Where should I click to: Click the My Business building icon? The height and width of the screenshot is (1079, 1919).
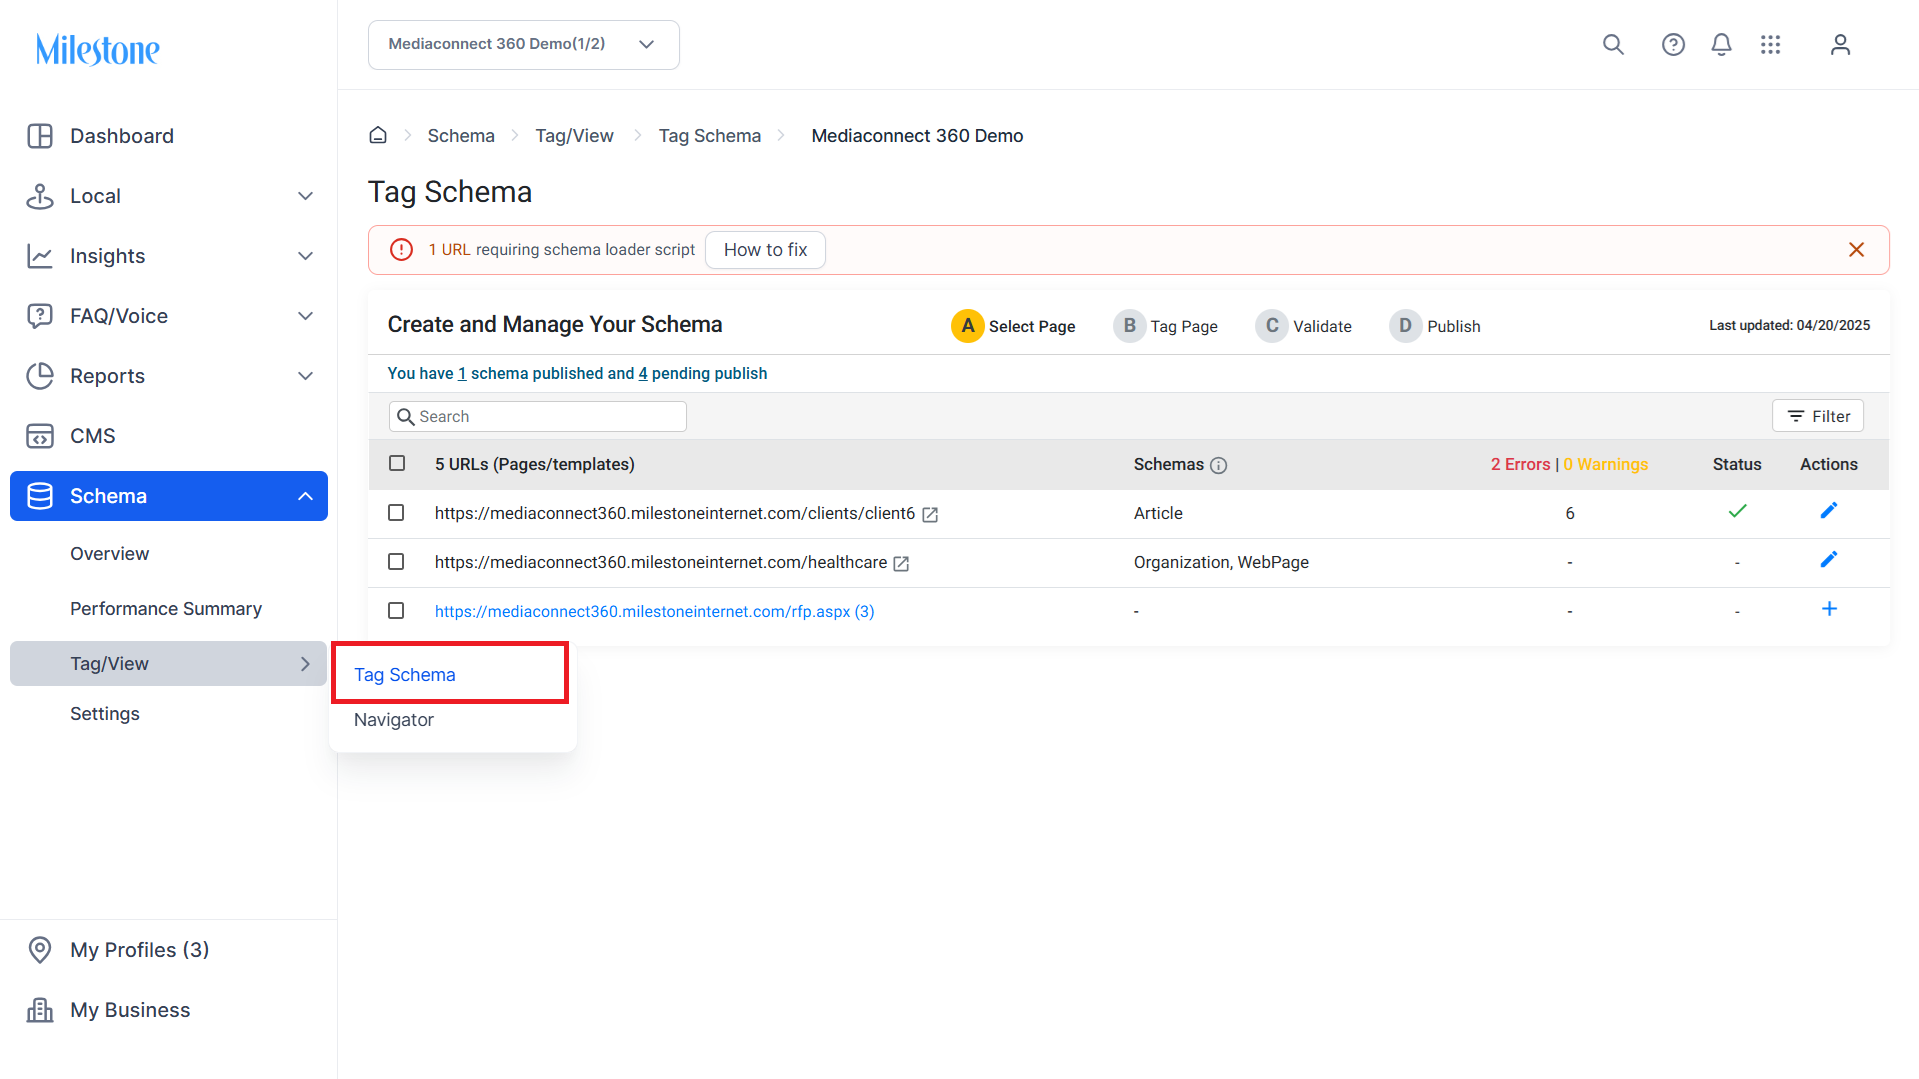[x=40, y=1010]
